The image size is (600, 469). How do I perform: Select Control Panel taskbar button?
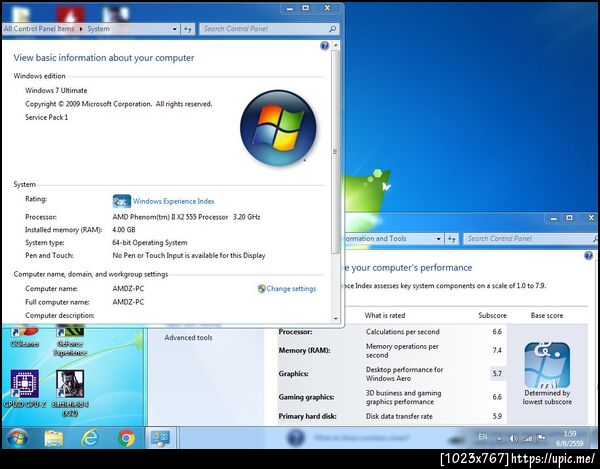click(x=160, y=438)
